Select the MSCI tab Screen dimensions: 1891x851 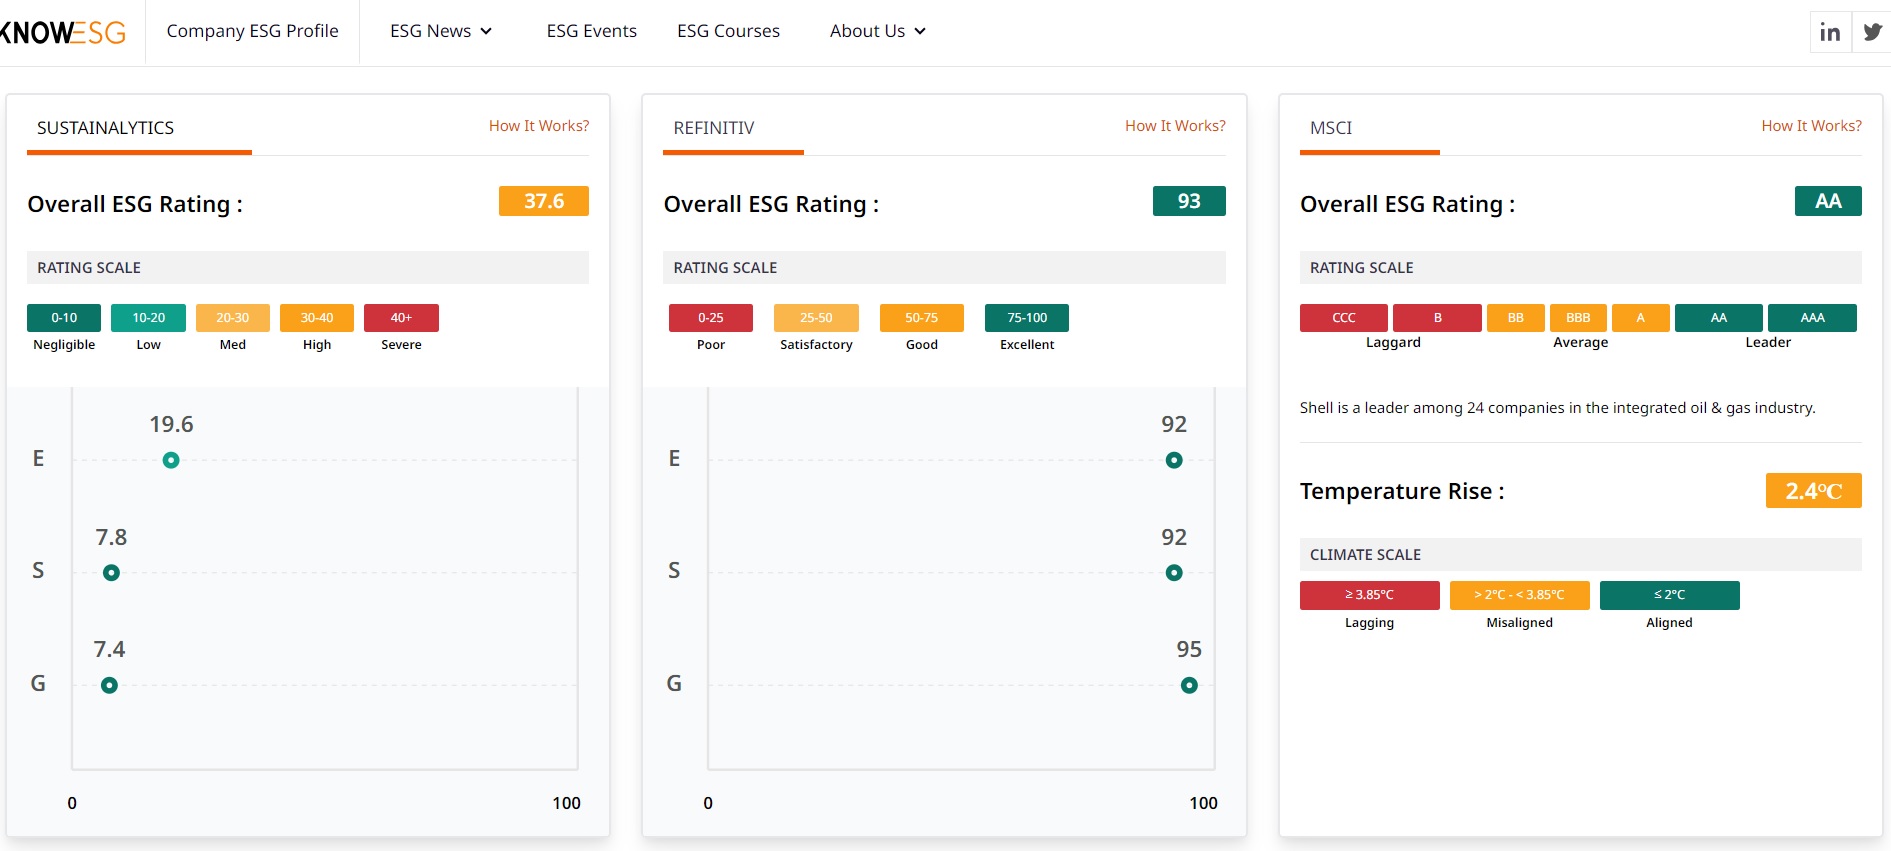click(x=1331, y=128)
